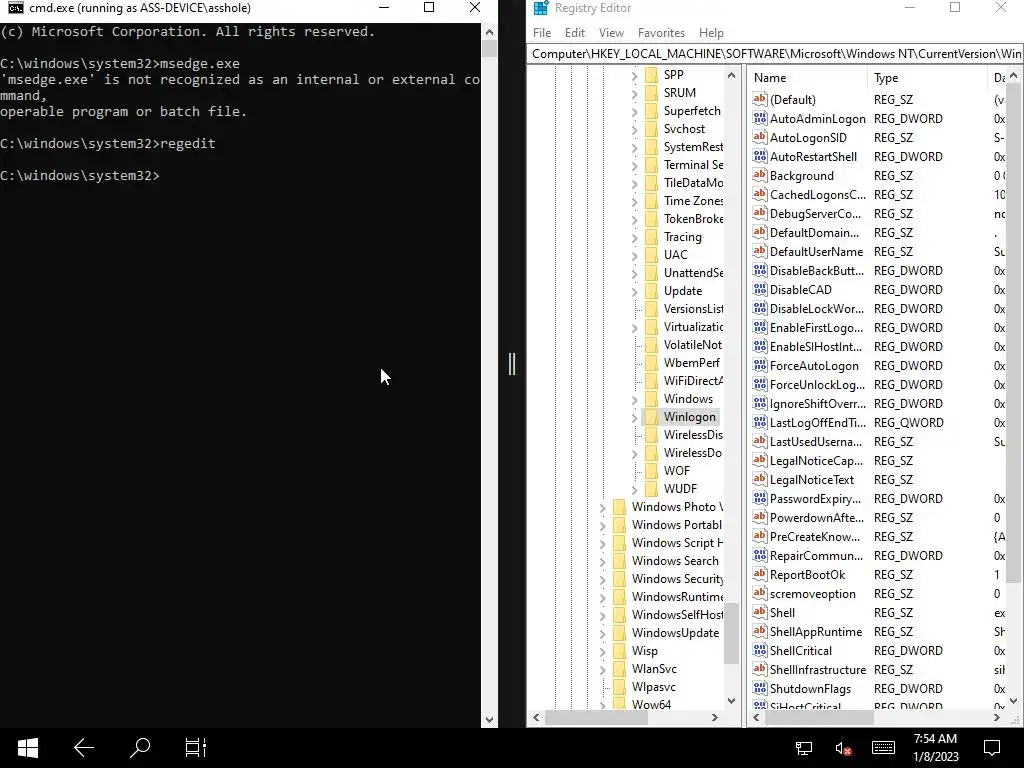Image resolution: width=1024 pixels, height=768 pixels.
Task: Open the notification center icon
Action: pos(992,748)
